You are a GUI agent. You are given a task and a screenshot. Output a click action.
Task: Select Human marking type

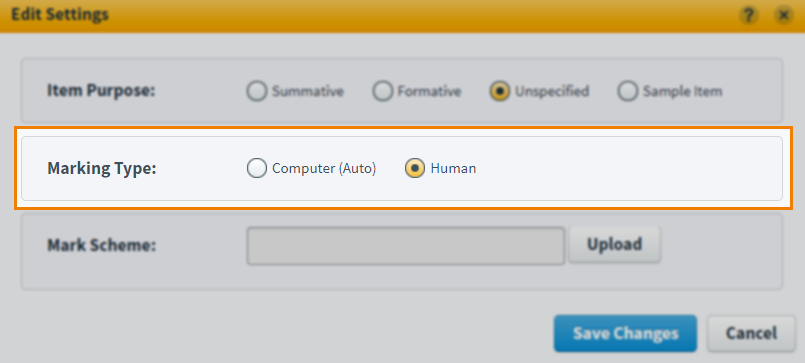[415, 168]
